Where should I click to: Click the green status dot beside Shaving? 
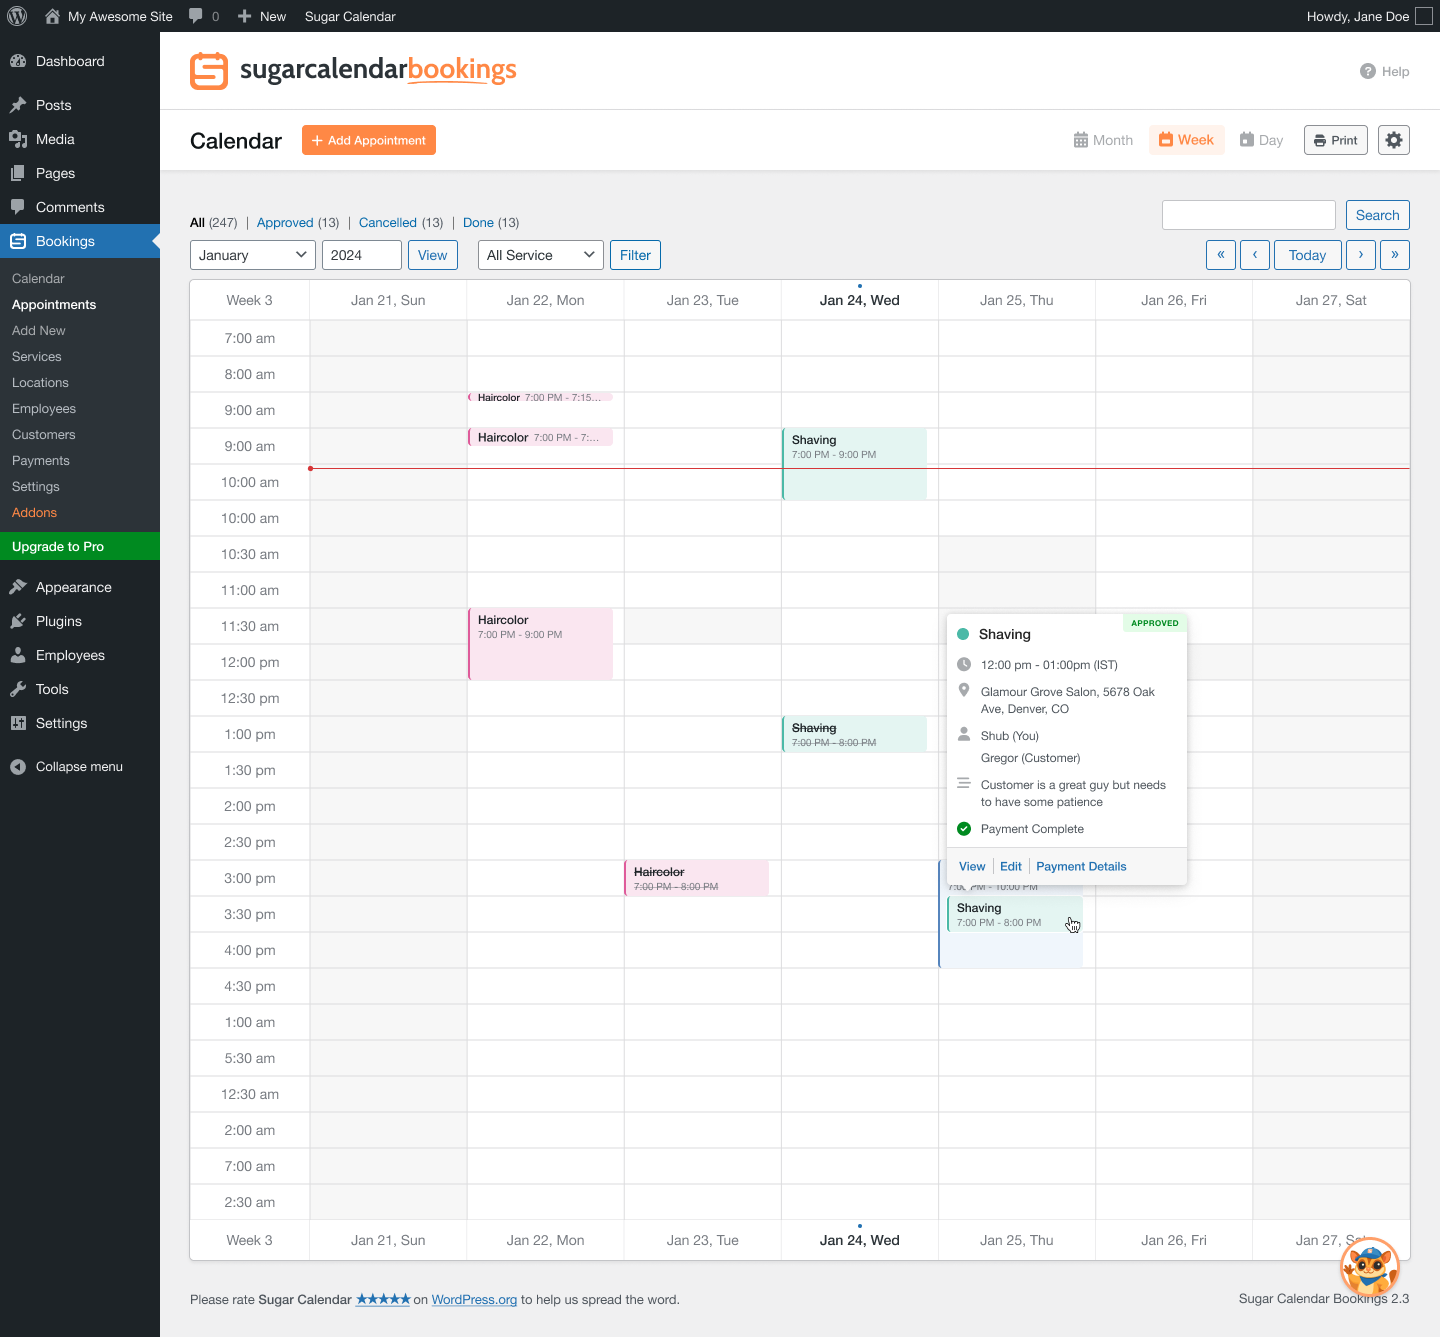click(x=963, y=633)
